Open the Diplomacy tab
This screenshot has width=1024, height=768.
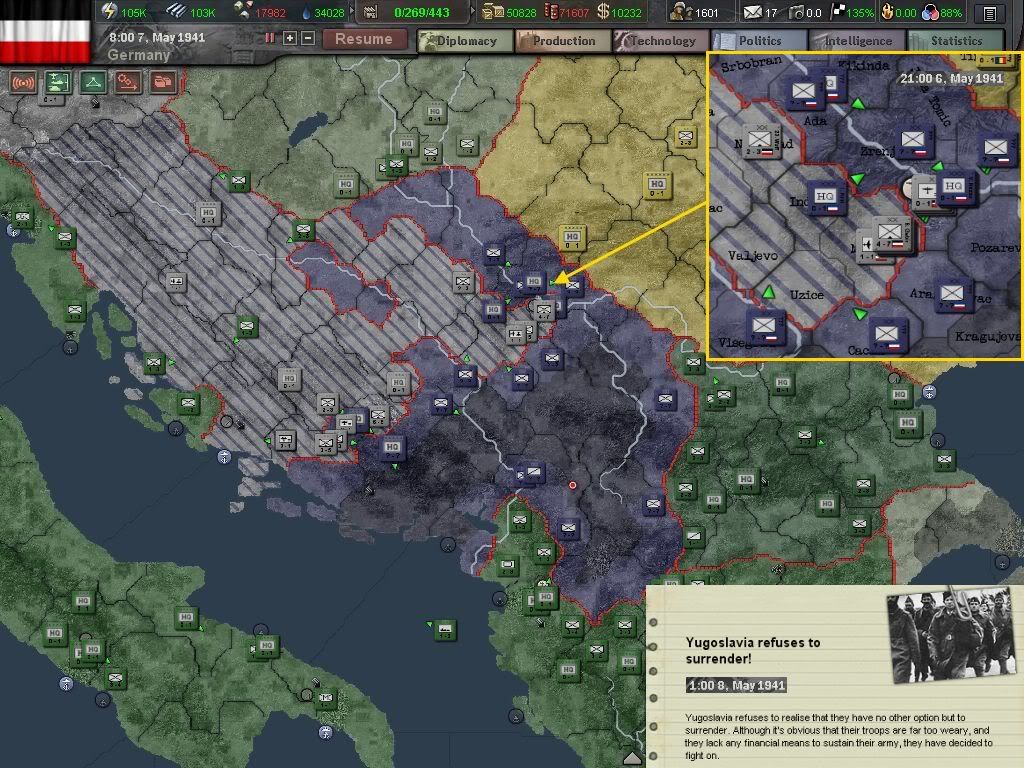466,40
